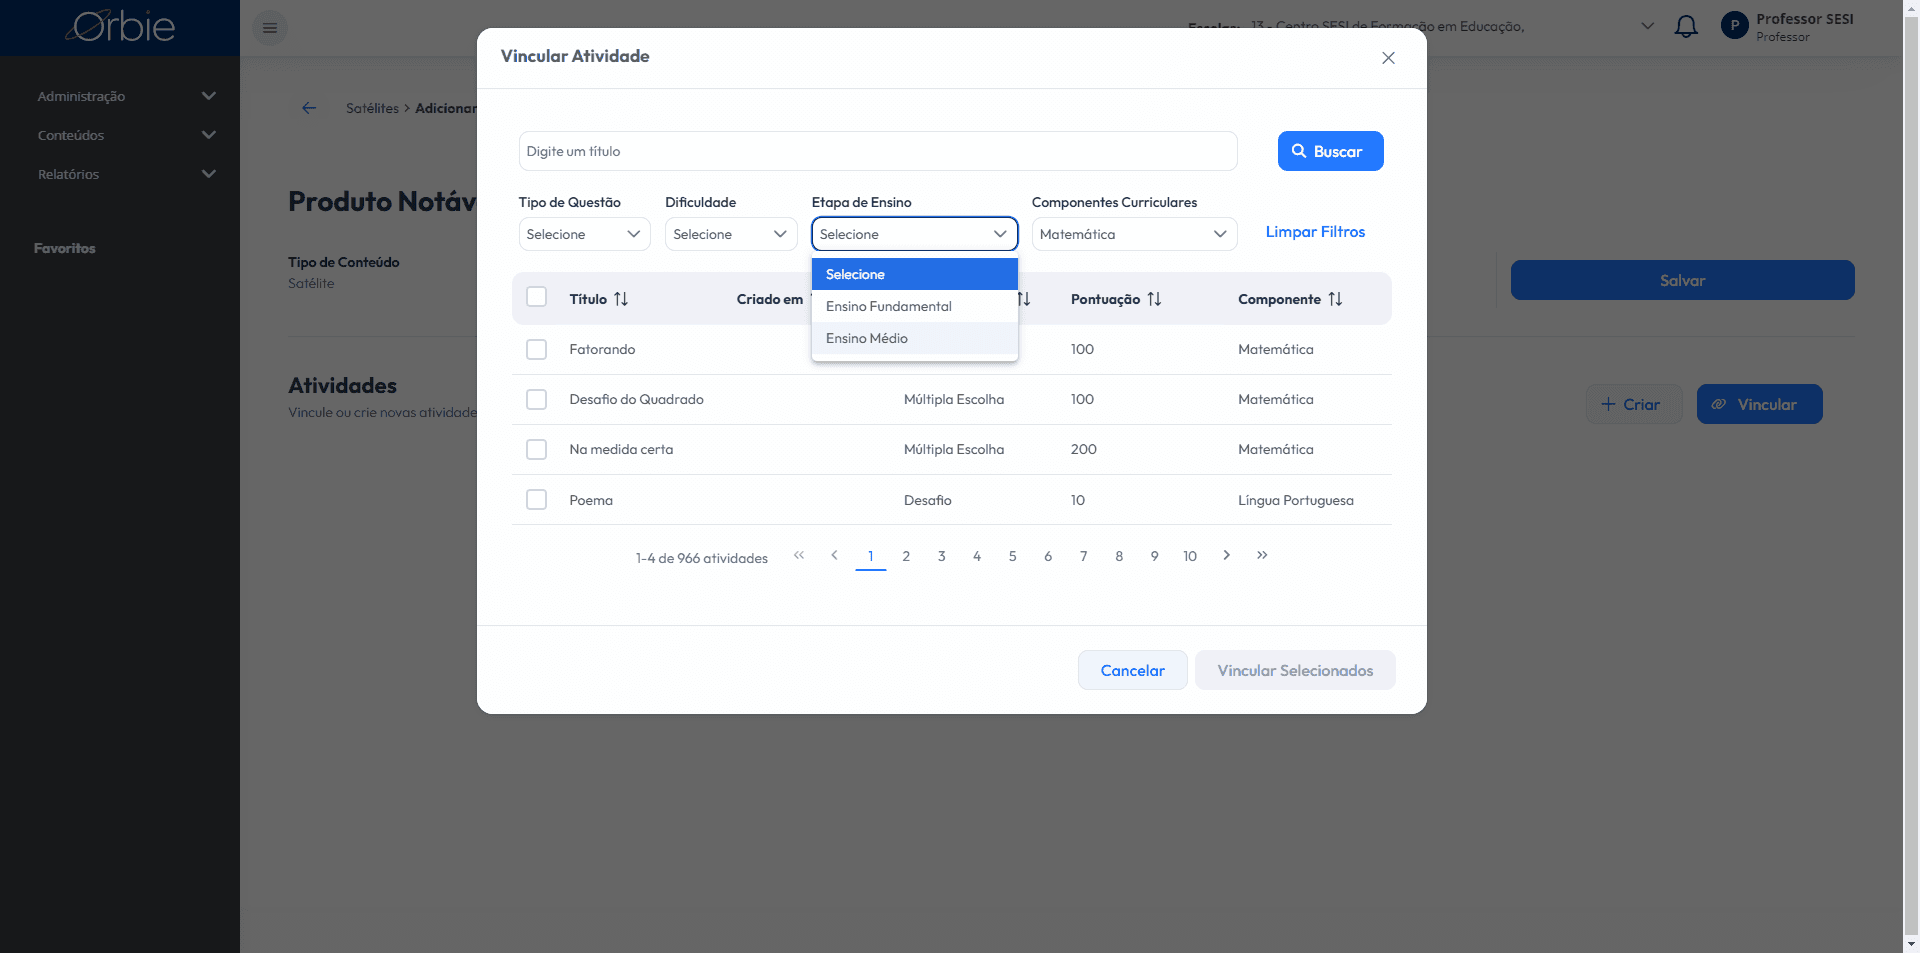This screenshot has height=953, width=1920.
Task: Check the Desafio do Quadrado checkbox
Action: 537,399
